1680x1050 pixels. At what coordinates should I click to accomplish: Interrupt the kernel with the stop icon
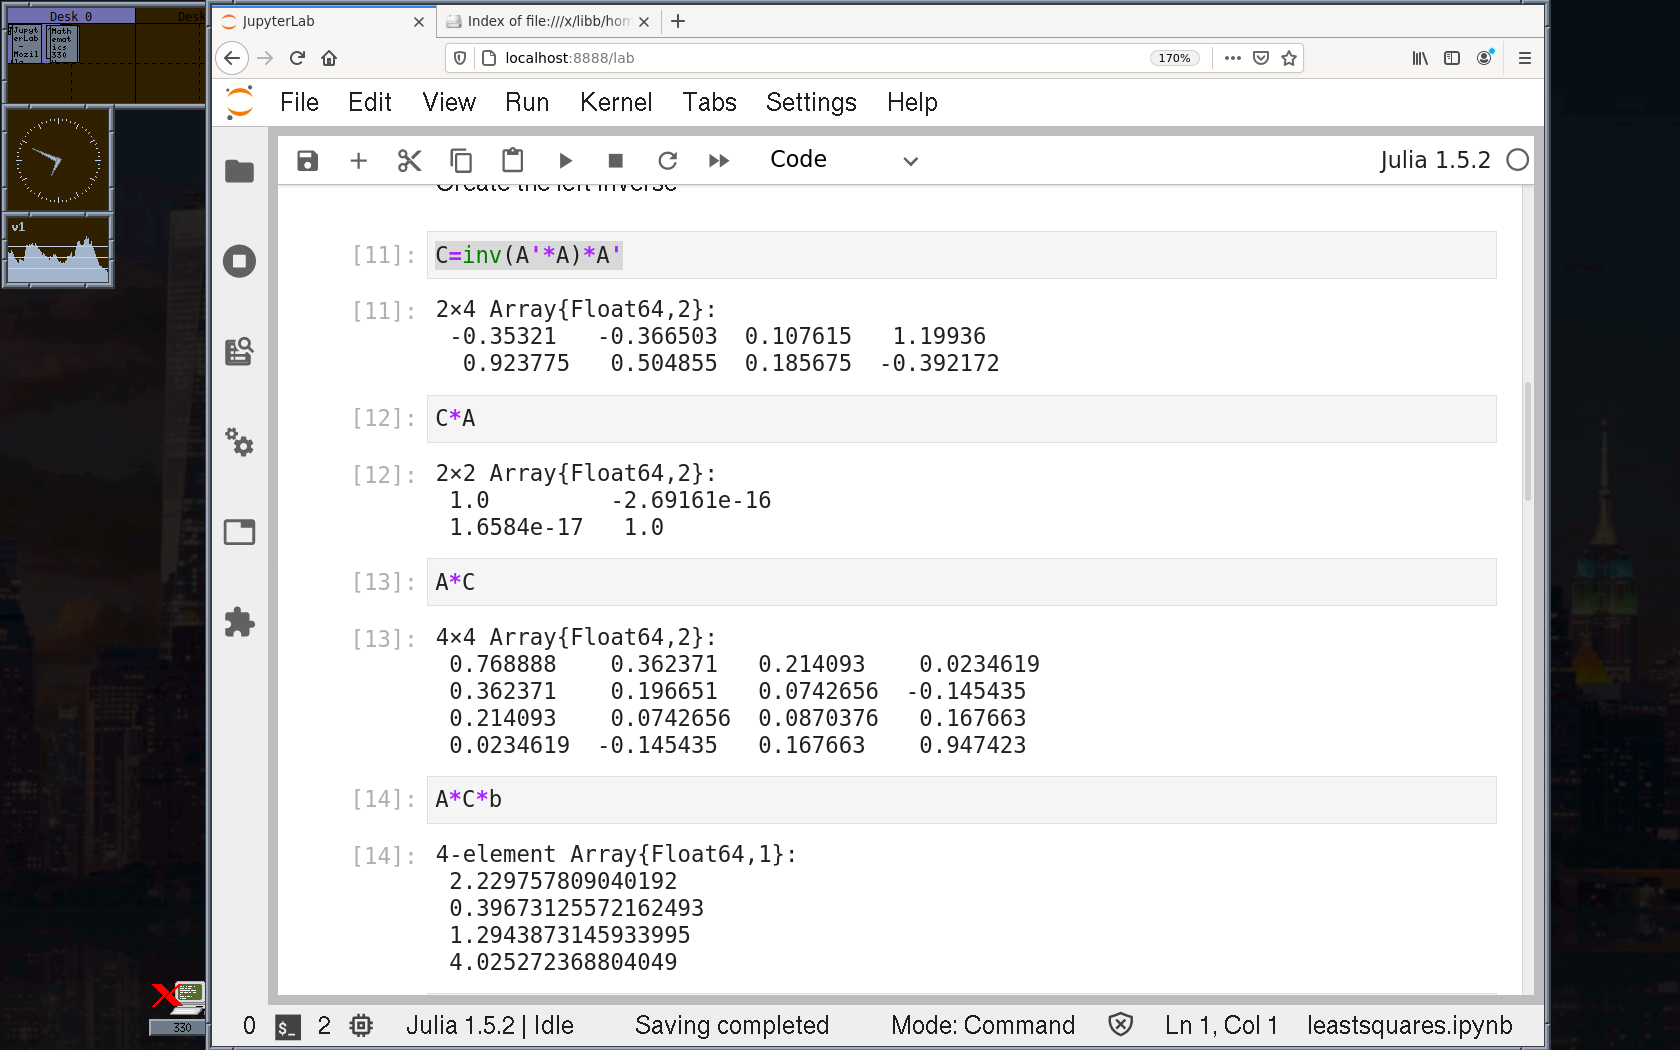pyautogui.click(x=616, y=161)
